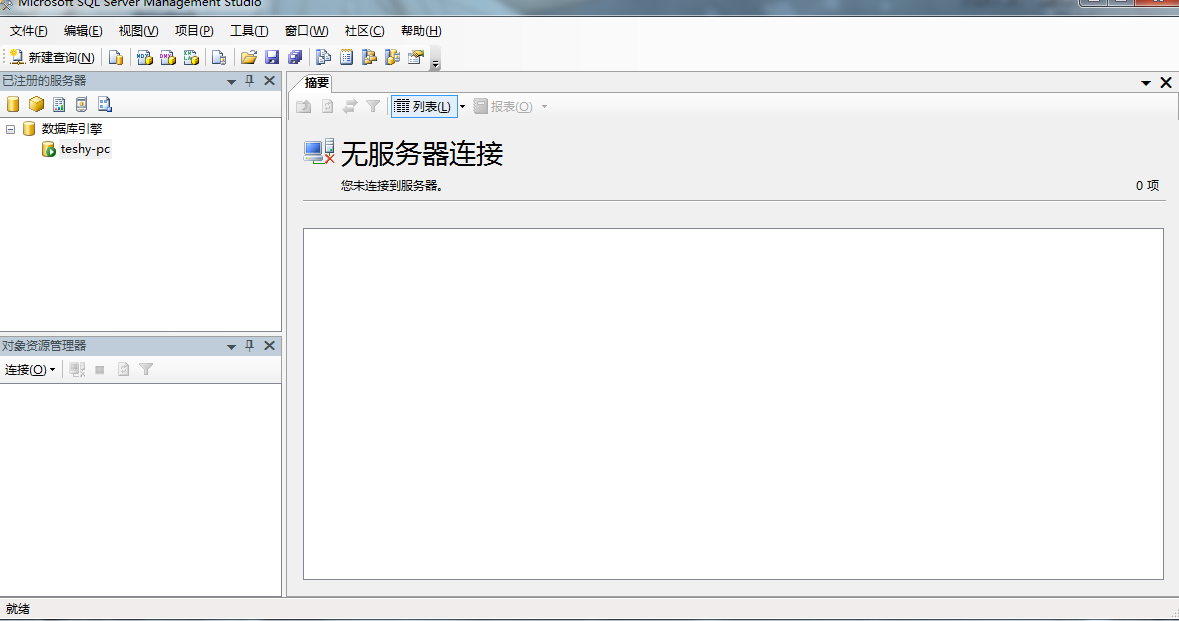
Task: Click the open file folder icon
Action: coord(249,57)
